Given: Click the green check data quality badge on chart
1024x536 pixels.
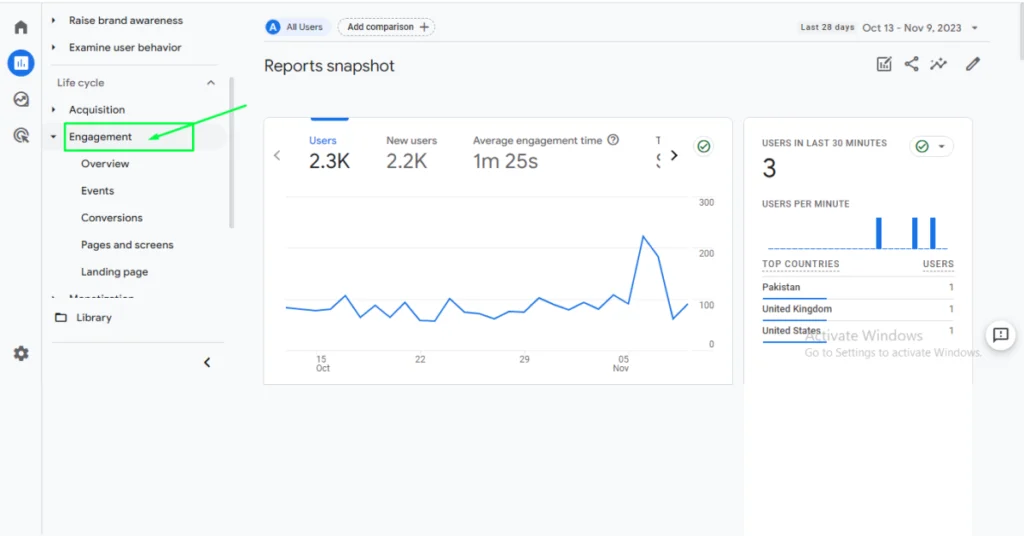Looking at the screenshot, I should pyautogui.click(x=704, y=147).
